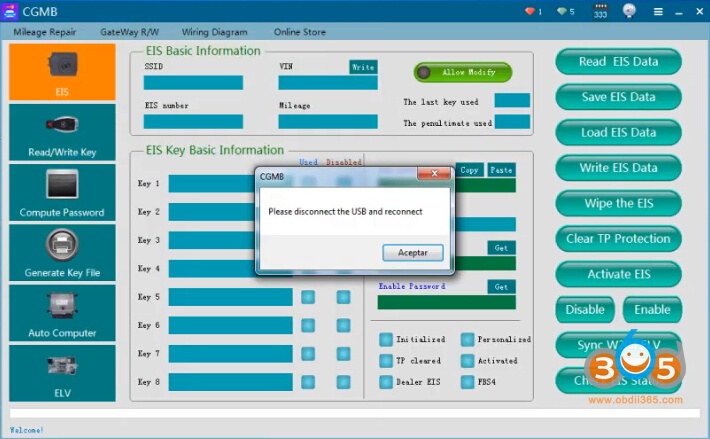Click the round avatar icon in title bar
Image resolution: width=710 pixels, height=439 pixels.
click(629, 11)
